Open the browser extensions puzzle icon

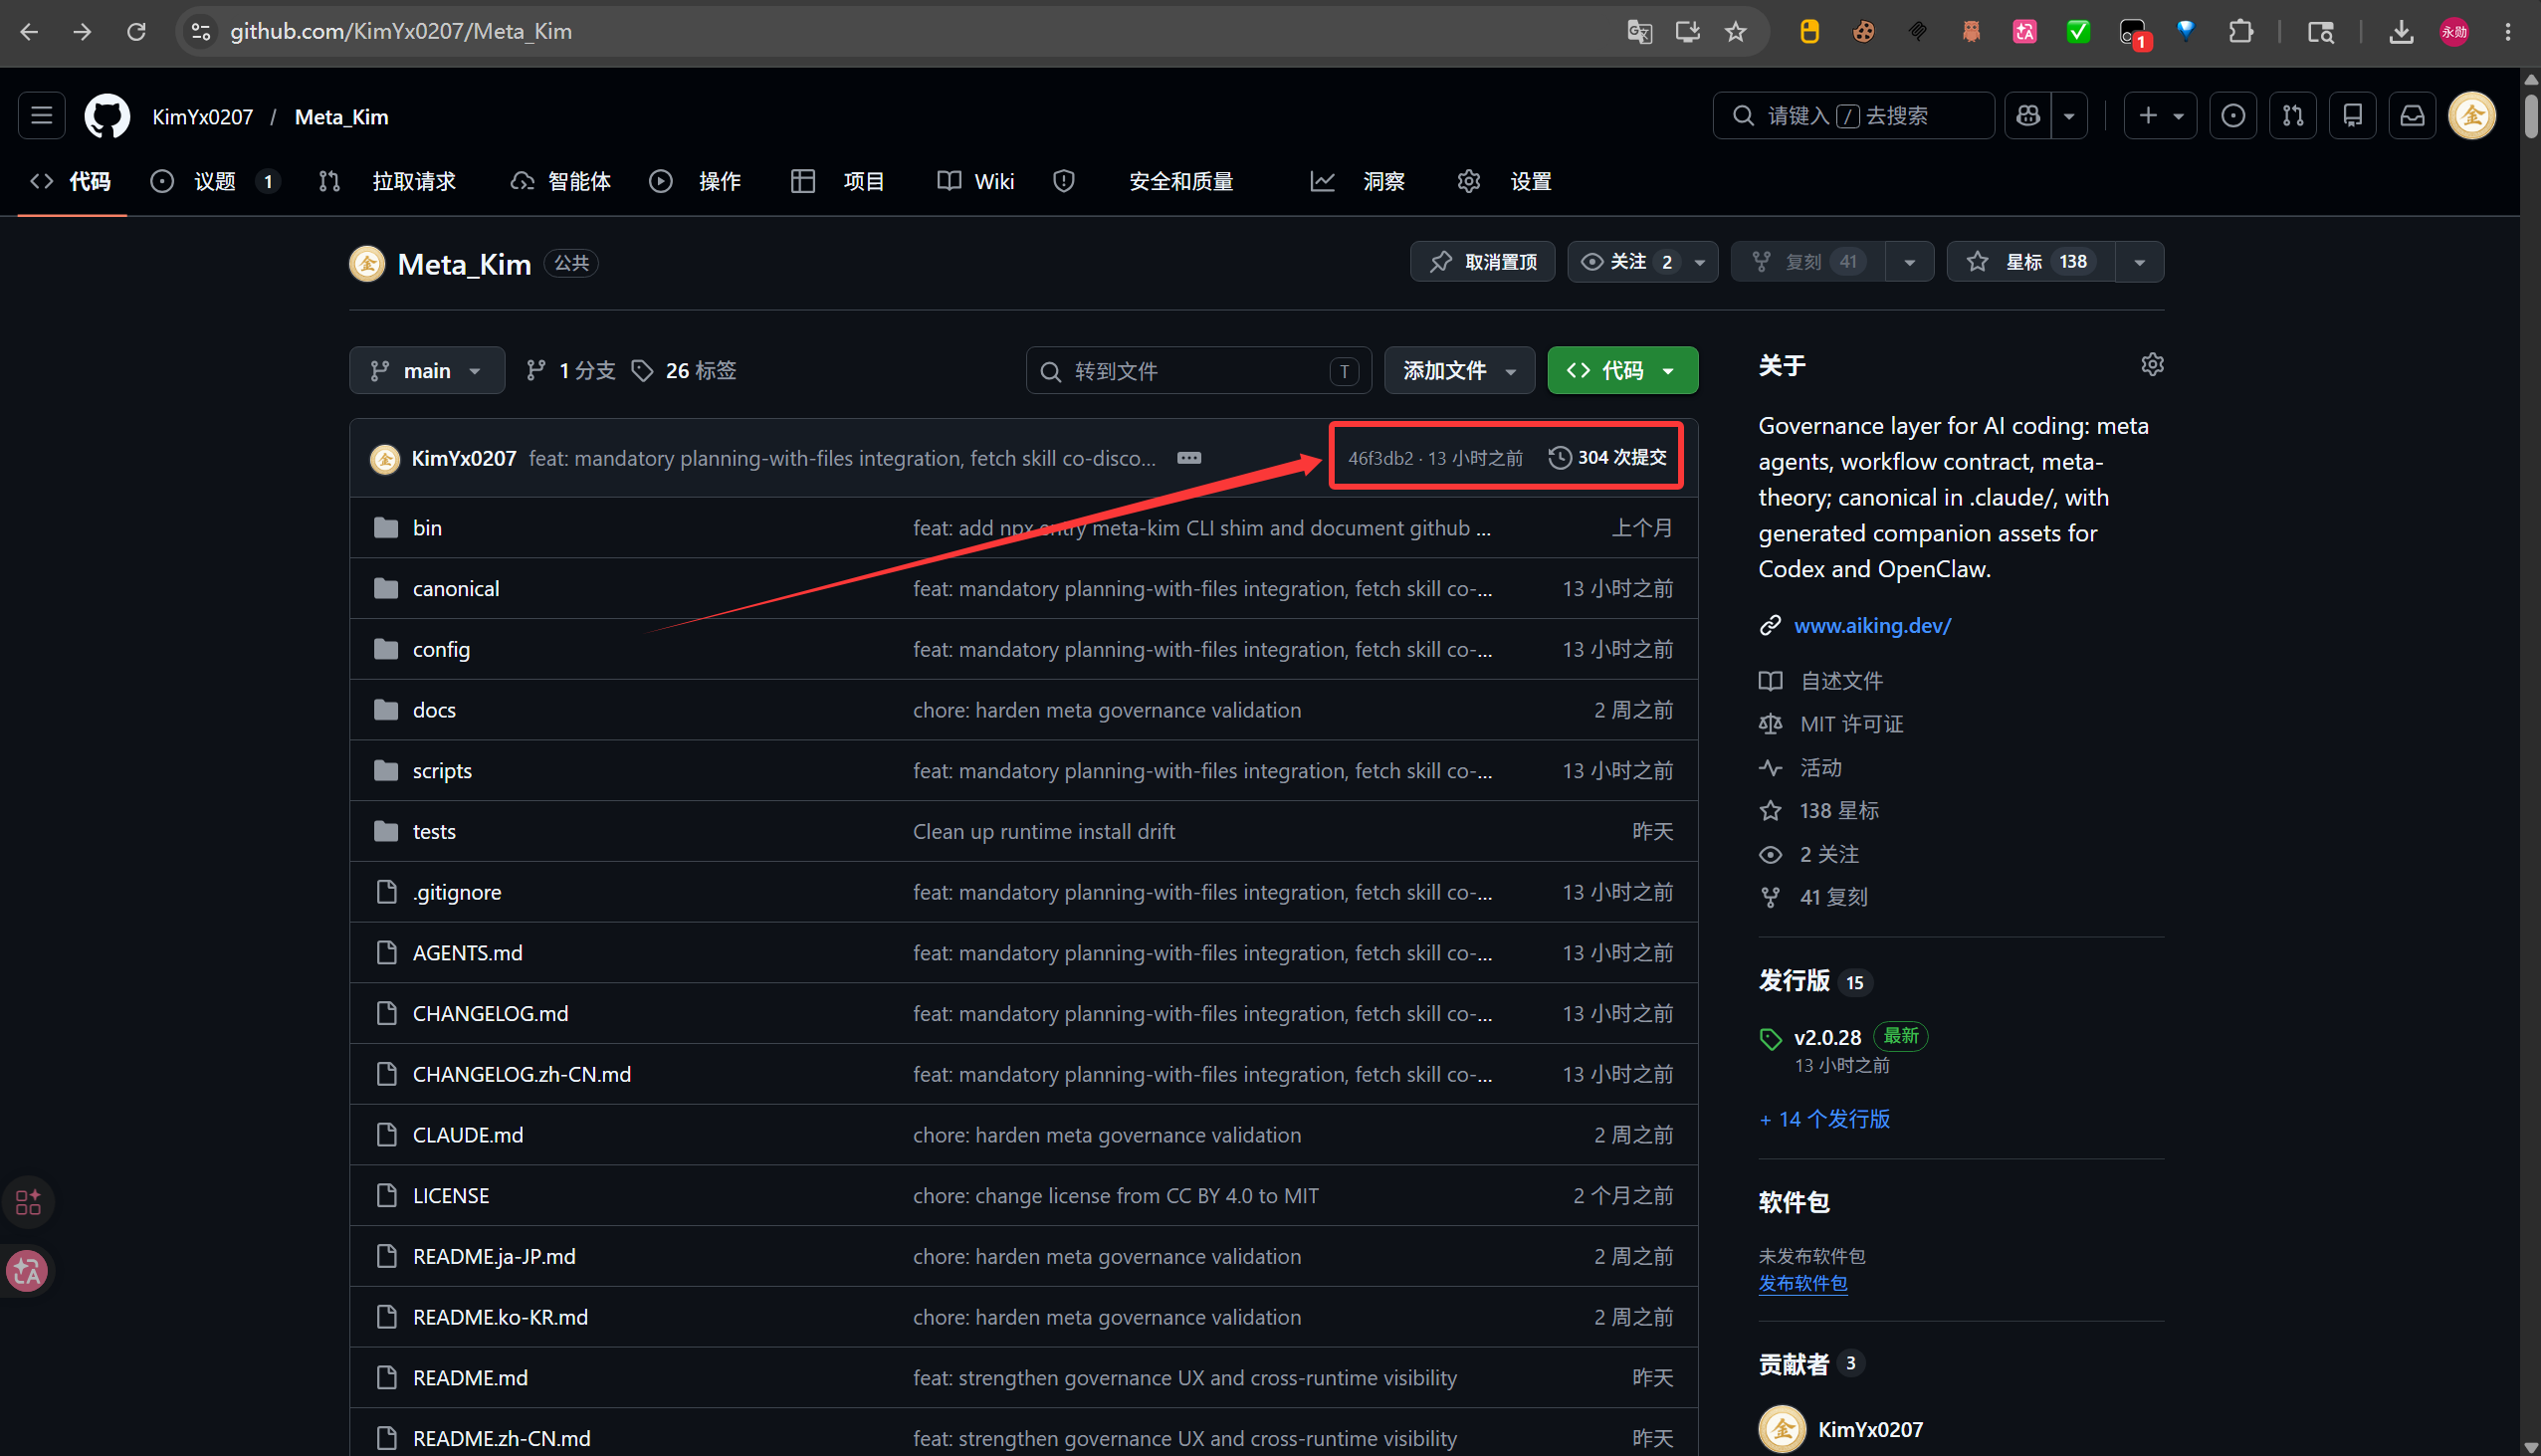(2241, 32)
